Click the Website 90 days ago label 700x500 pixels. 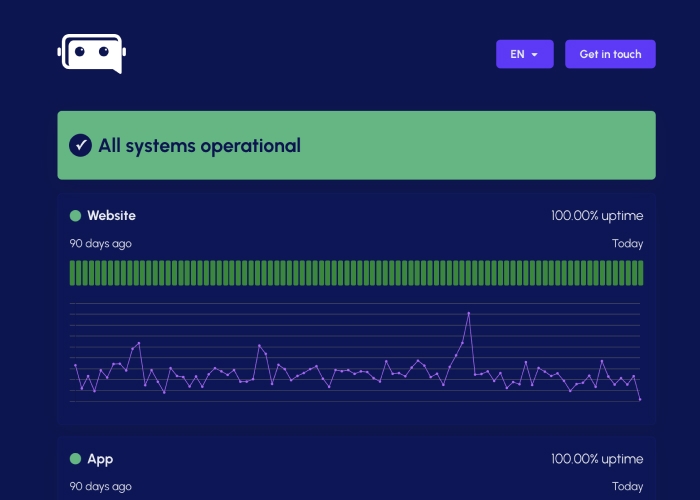tap(100, 244)
